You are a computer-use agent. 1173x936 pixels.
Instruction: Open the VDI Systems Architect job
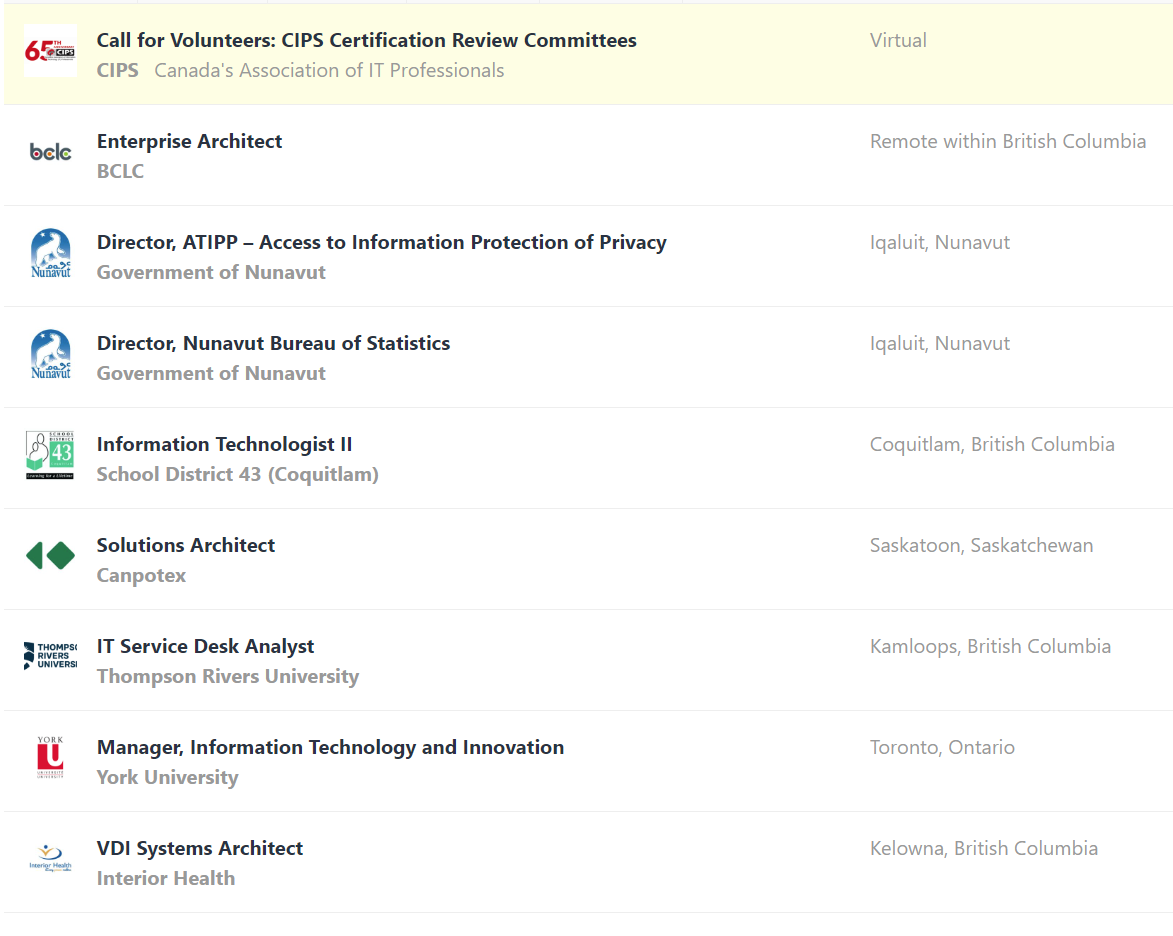point(199,849)
